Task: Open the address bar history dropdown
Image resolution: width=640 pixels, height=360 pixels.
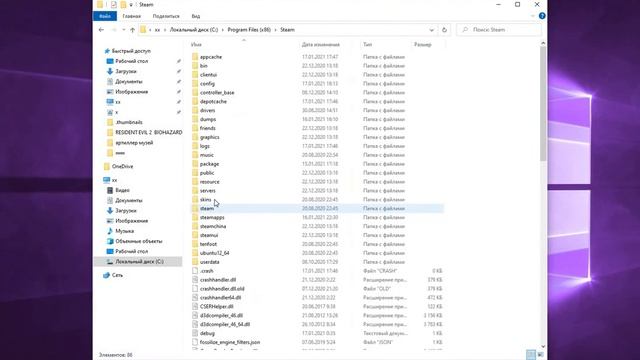Action: 431,30
